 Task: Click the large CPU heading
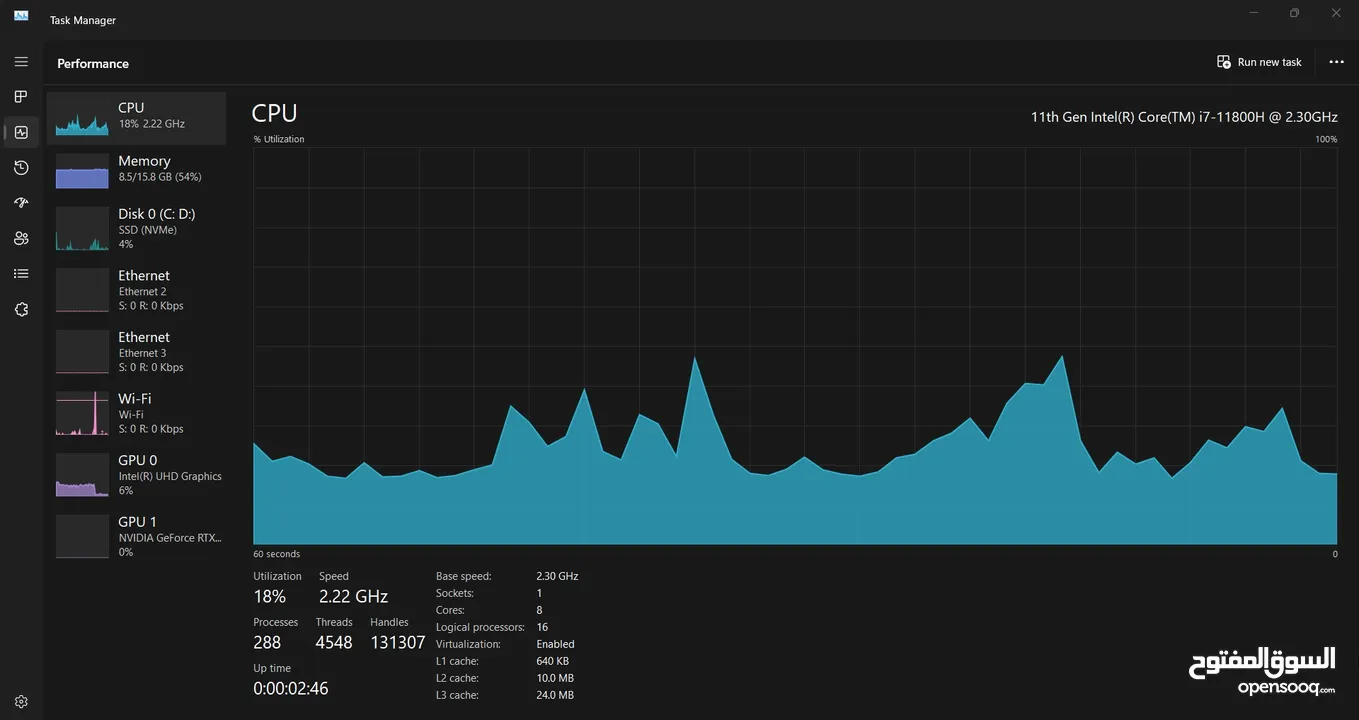click(x=274, y=113)
